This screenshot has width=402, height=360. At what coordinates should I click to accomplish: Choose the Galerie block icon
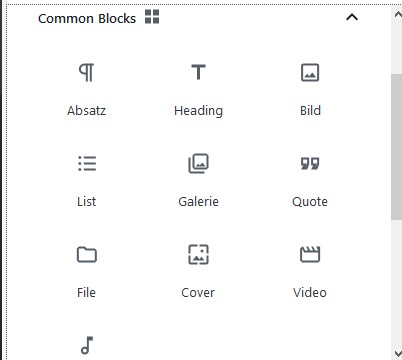pos(198,163)
